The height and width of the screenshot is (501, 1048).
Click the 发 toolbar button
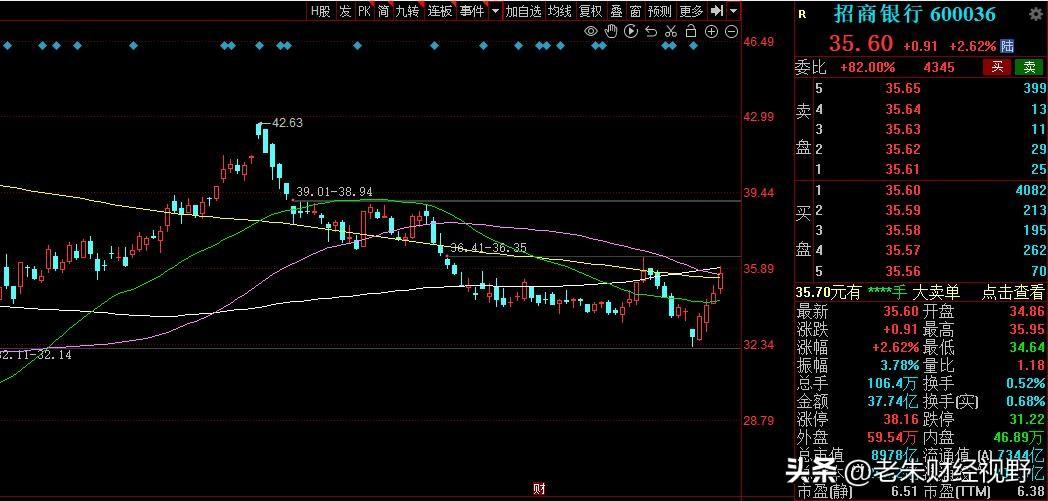tap(345, 11)
